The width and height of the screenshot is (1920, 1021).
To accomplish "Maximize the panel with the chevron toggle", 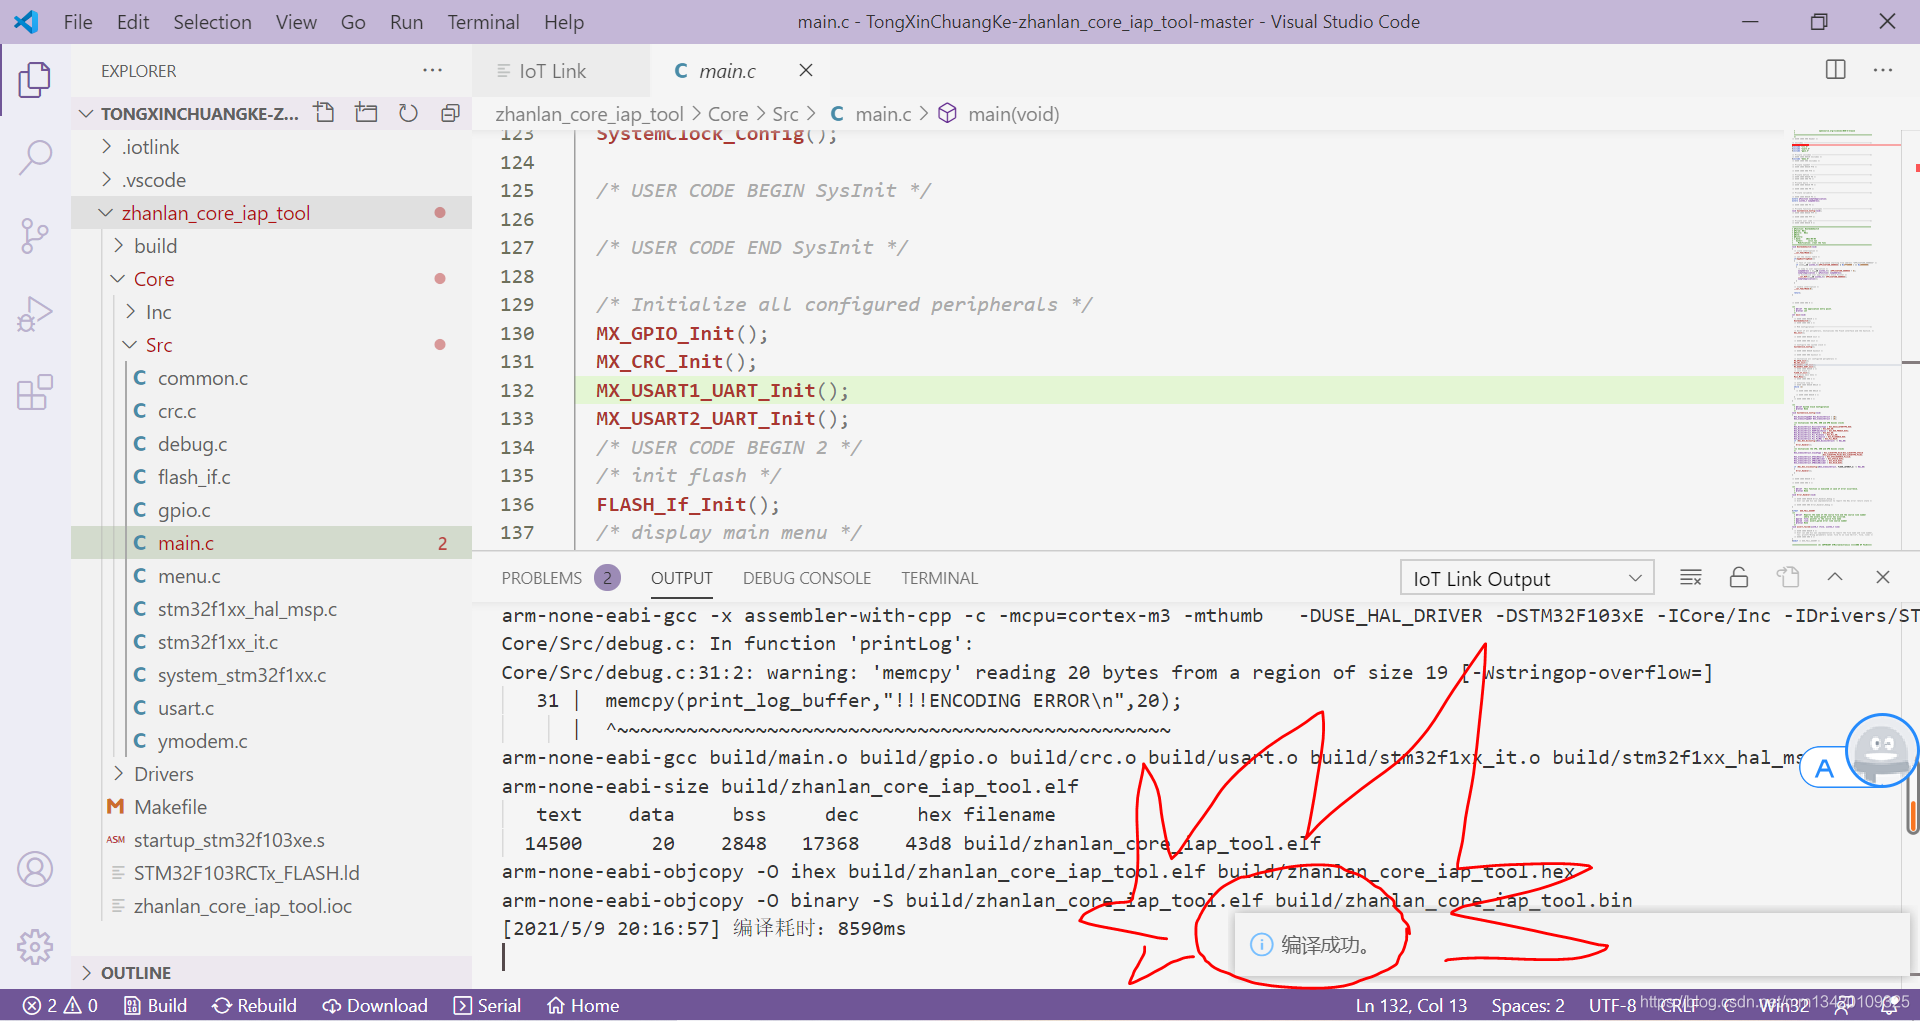I will click(1835, 577).
